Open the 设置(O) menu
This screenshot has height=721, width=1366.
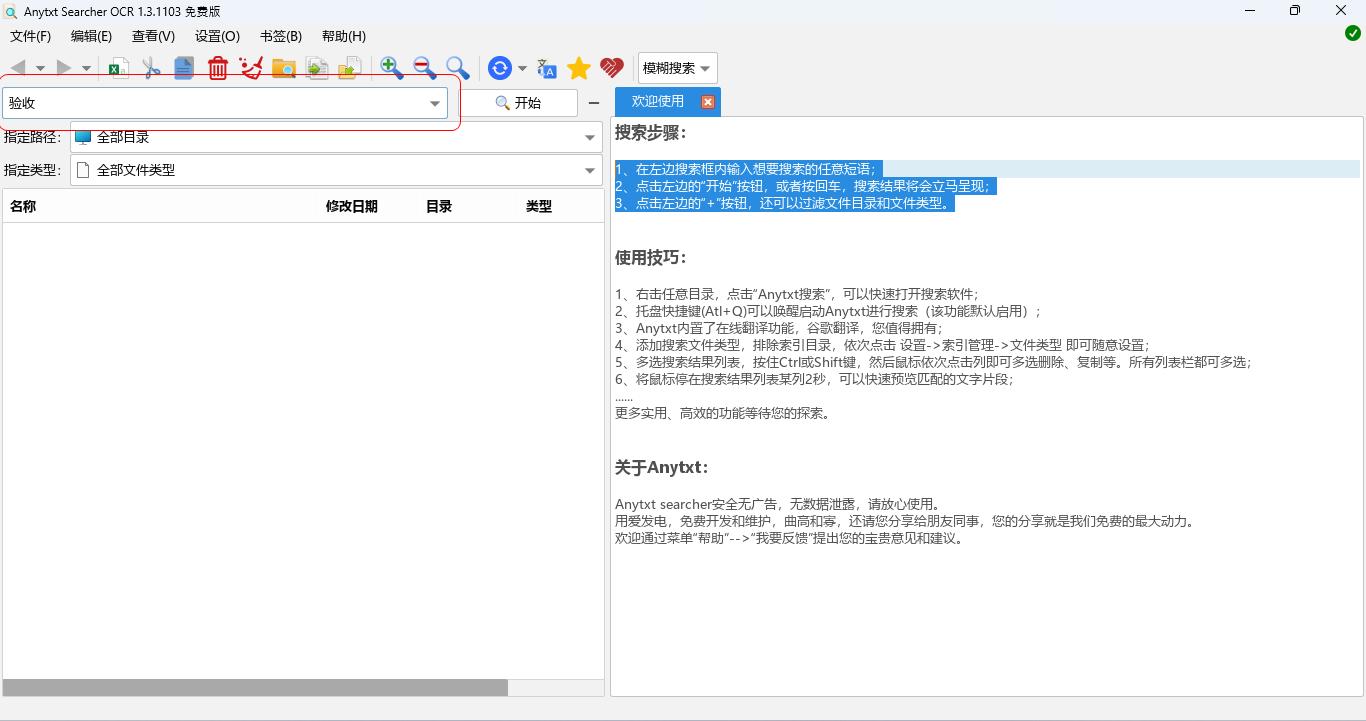click(217, 36)
